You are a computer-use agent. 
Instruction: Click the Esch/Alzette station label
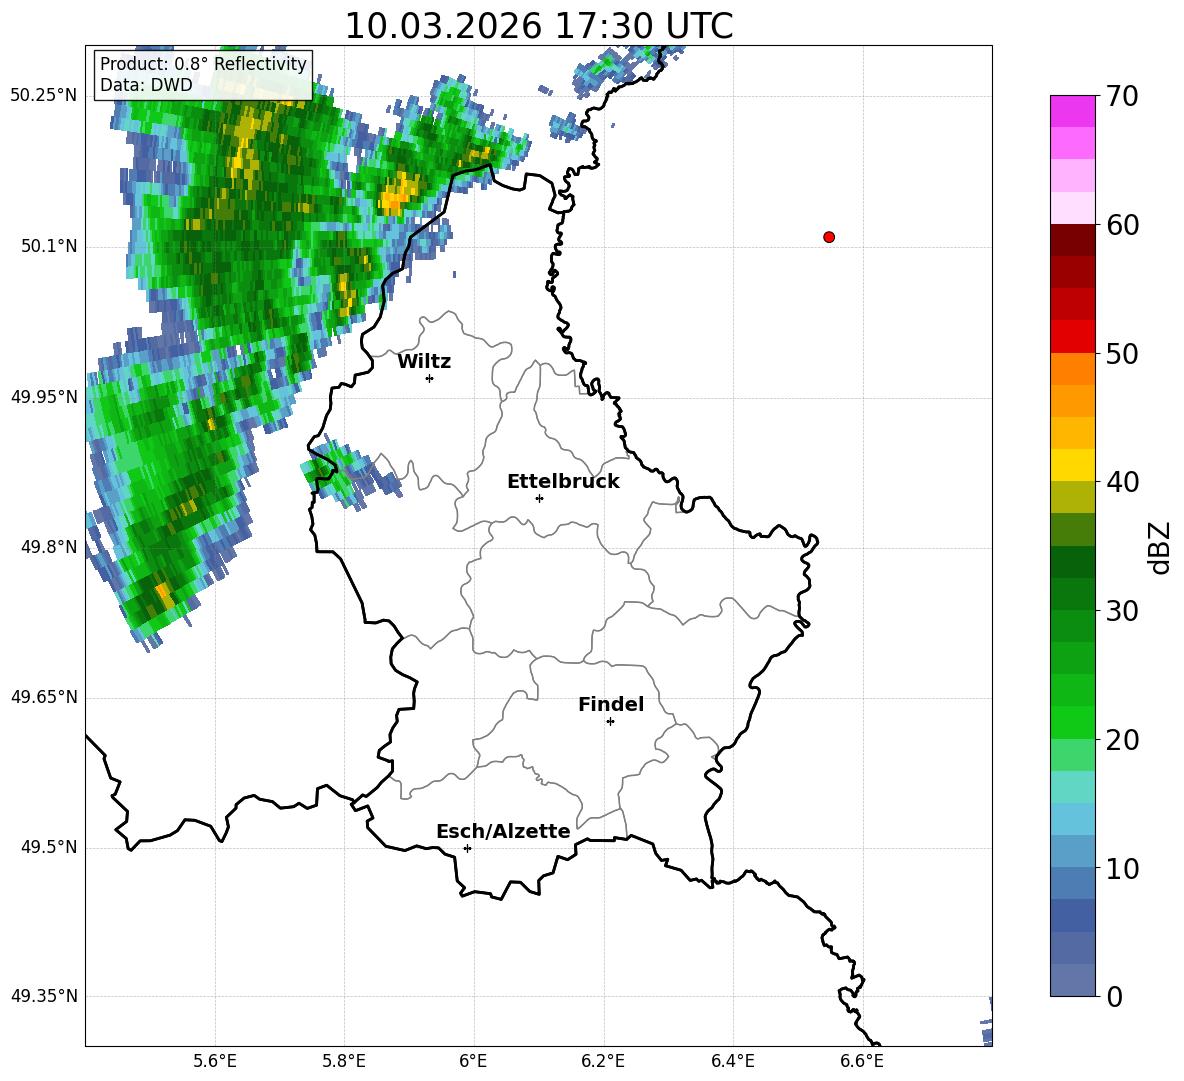click(x=503, y=831)
